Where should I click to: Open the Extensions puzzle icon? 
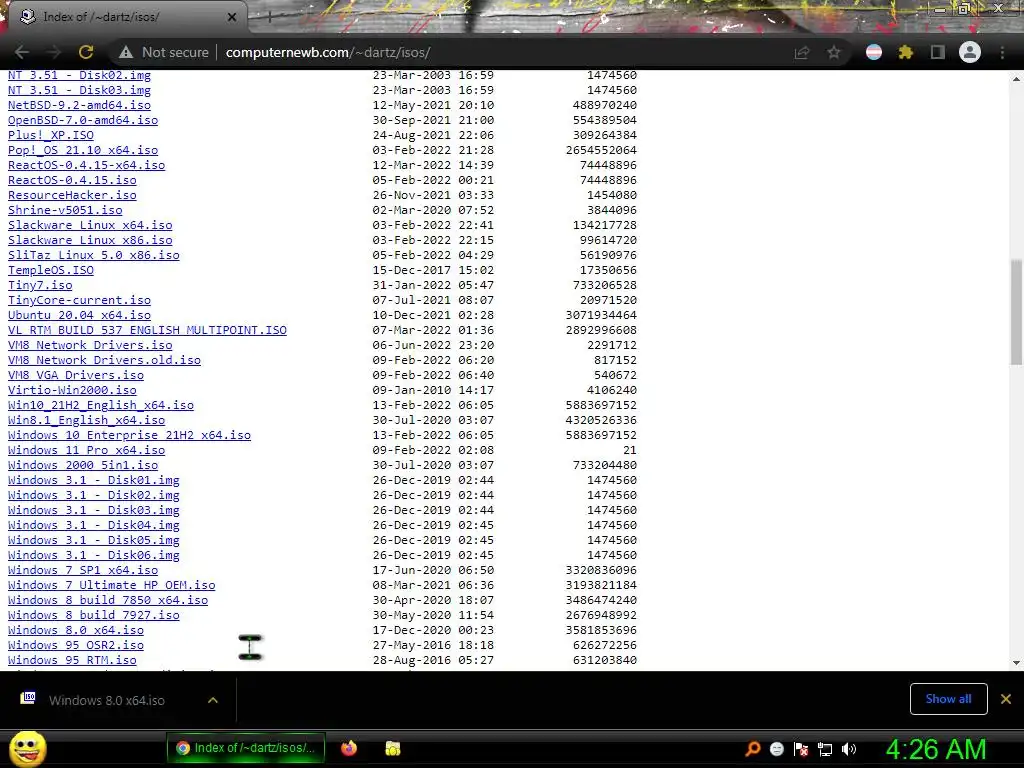point(906,52)
